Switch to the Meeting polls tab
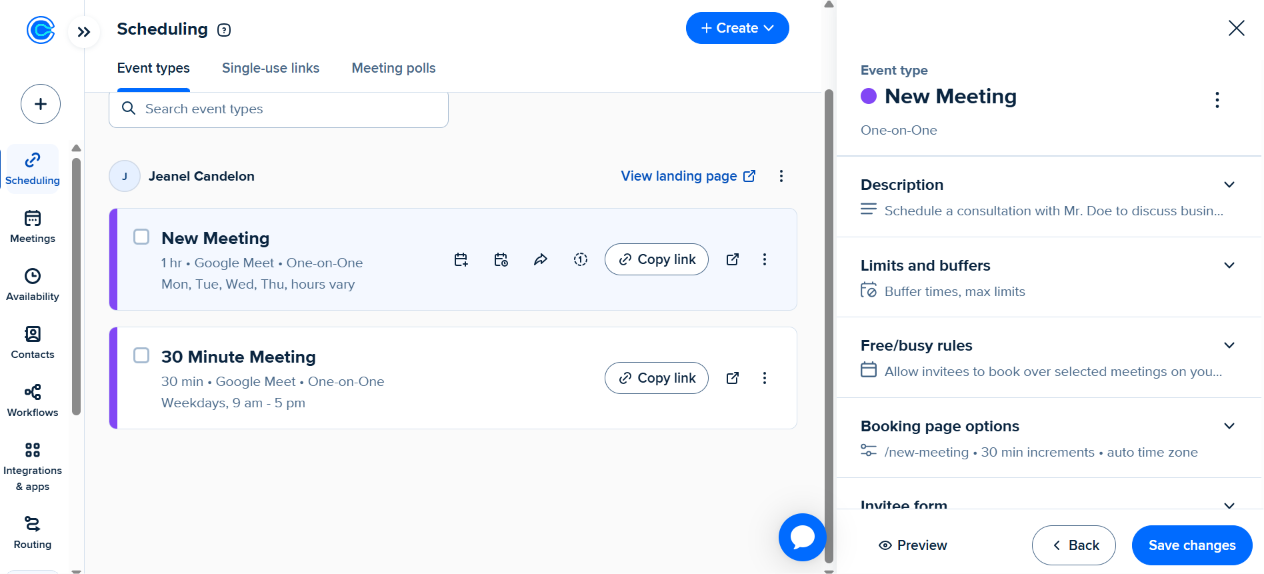Viewport: 1264px width, 574px height. click(x=394, y=68)
